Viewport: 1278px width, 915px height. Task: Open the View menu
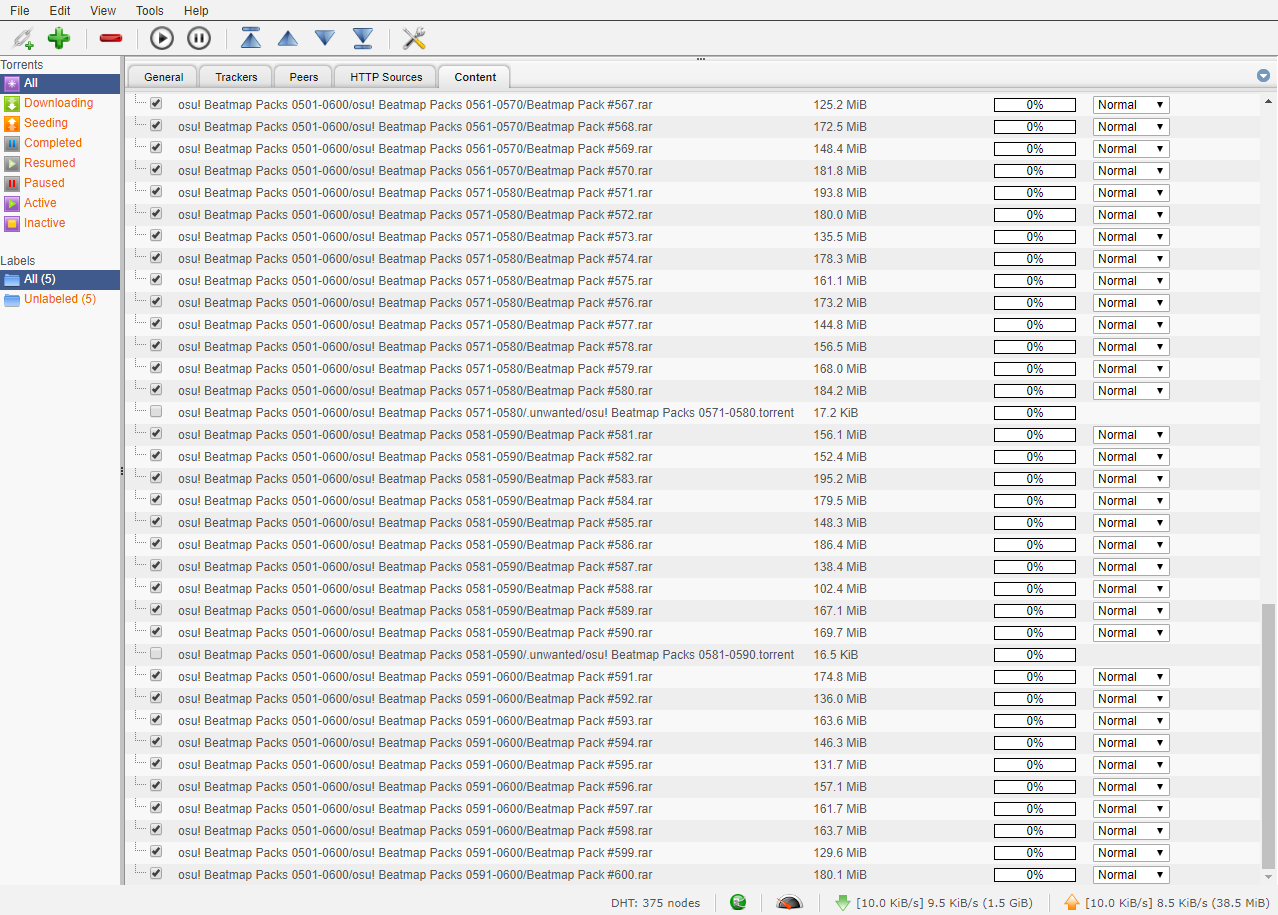point(103,11)
